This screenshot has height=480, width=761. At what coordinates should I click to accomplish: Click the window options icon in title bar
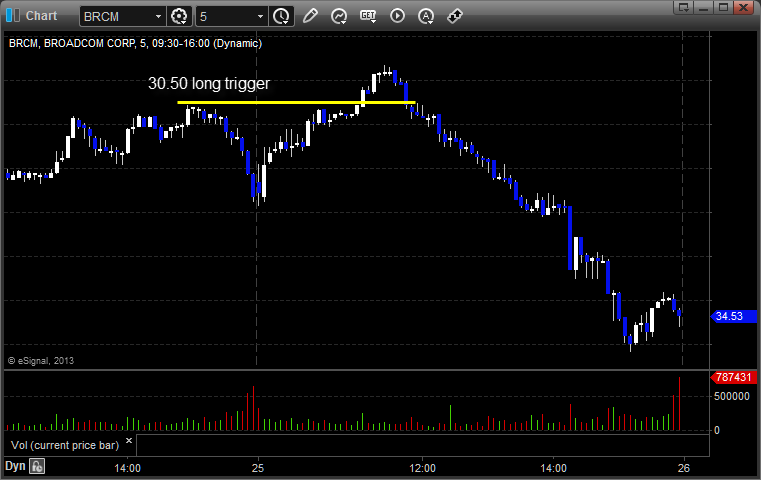click(684, 7)
